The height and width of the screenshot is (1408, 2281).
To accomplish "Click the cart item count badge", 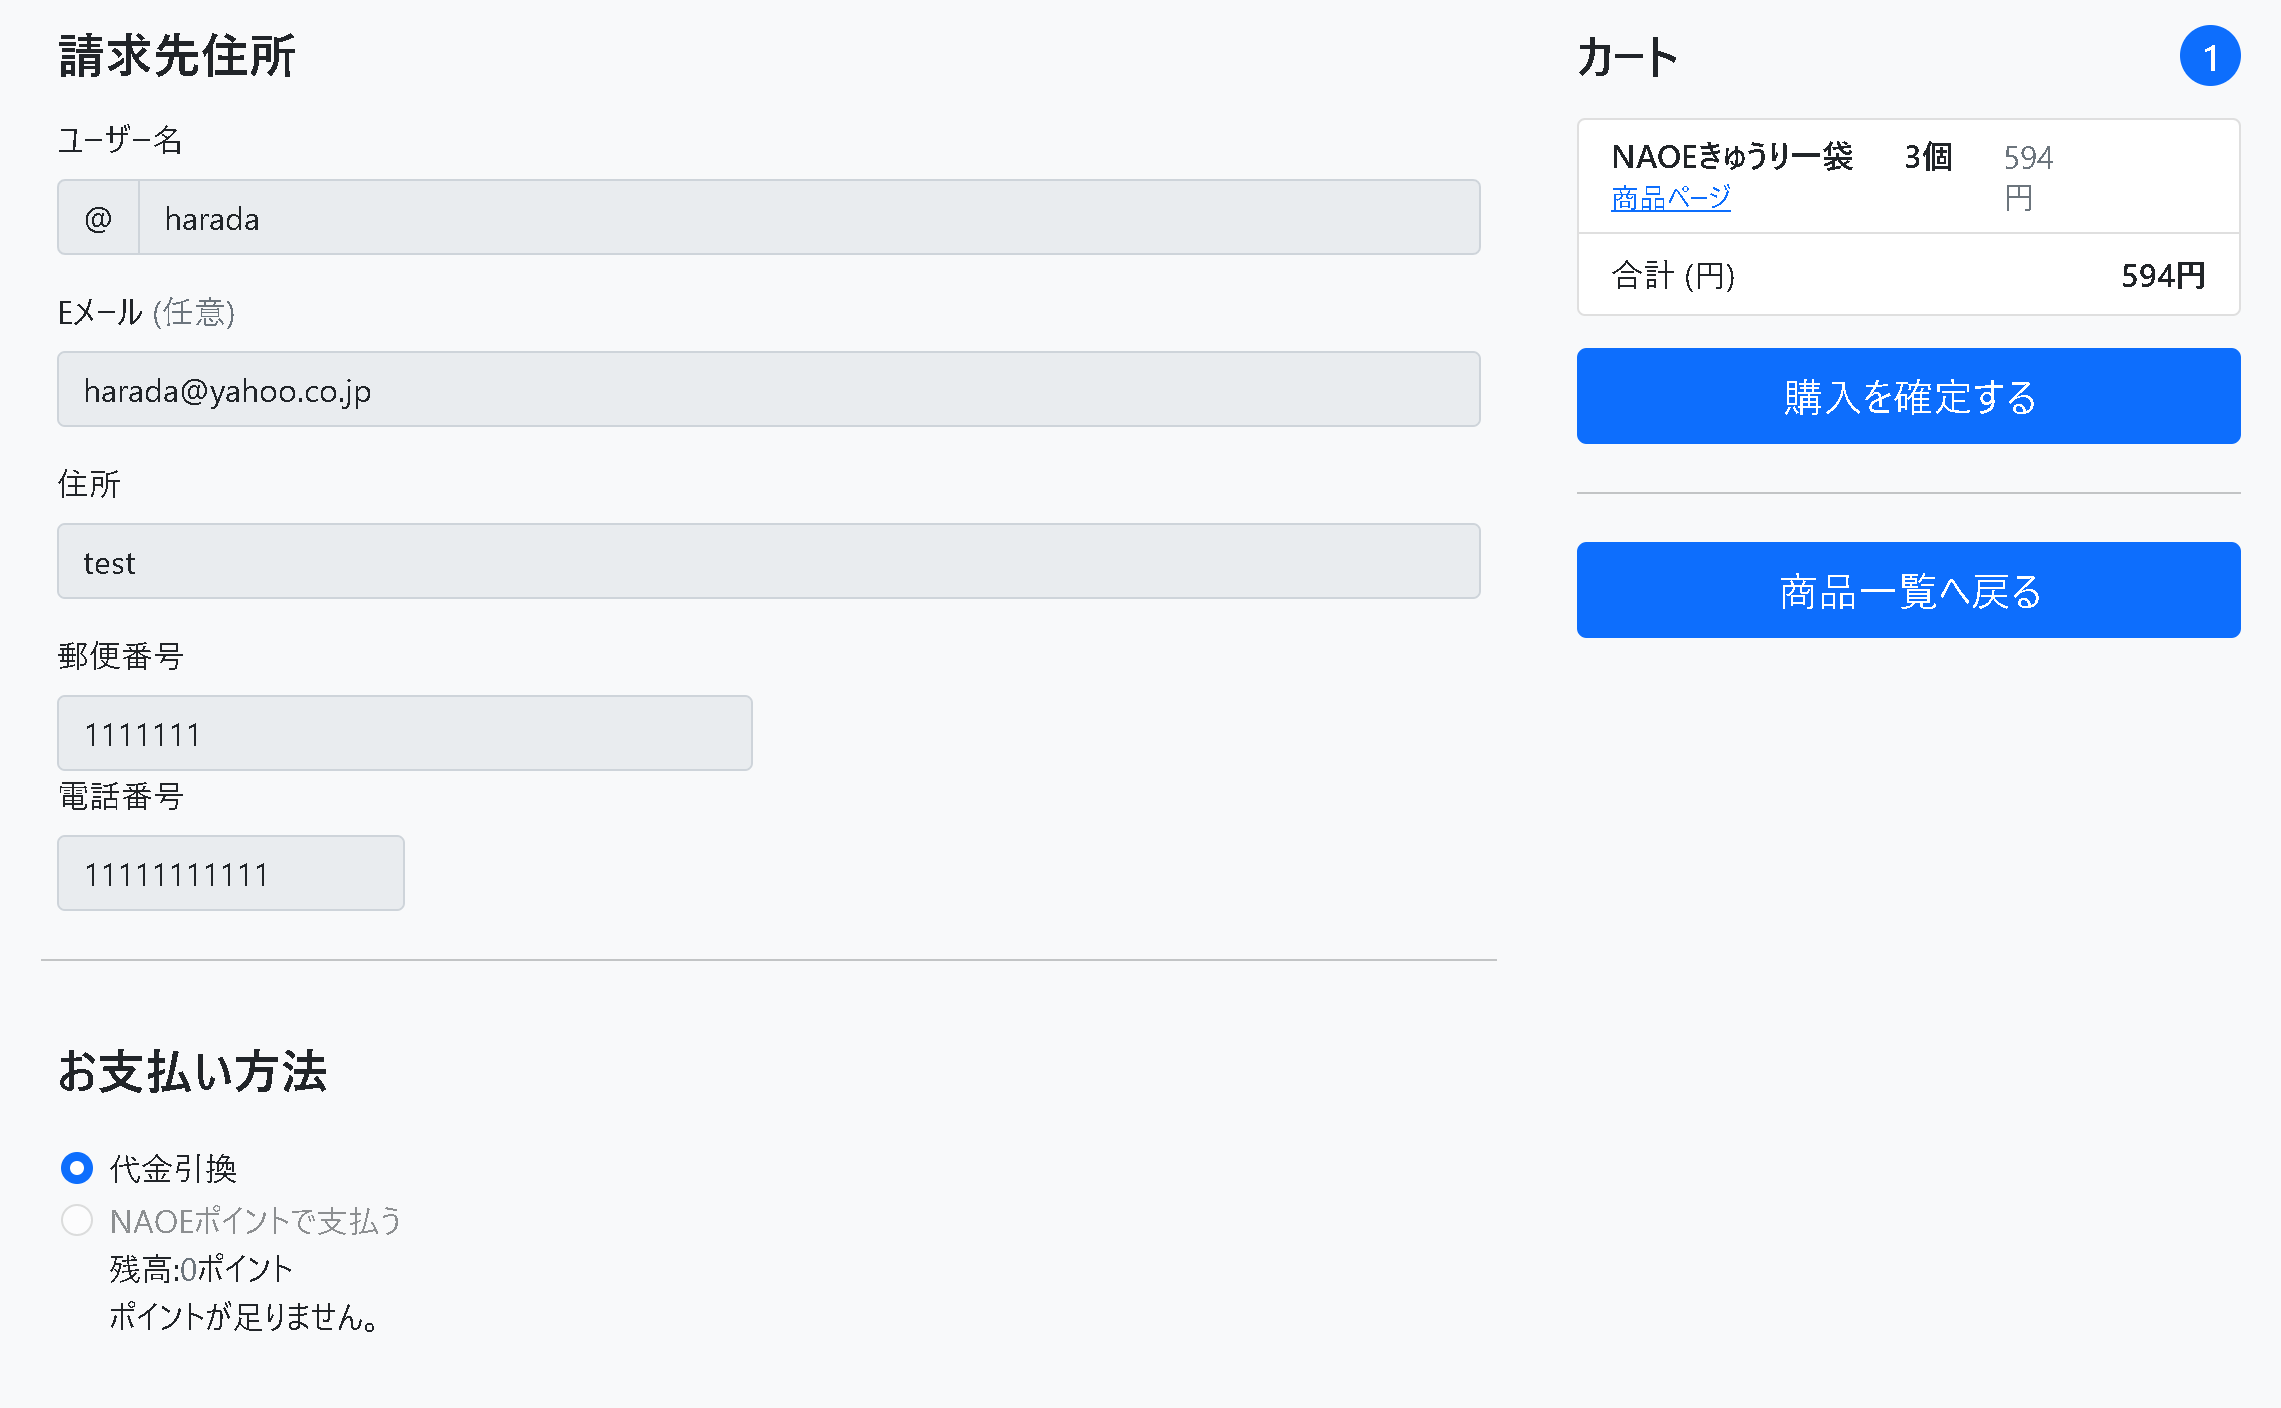I will click(2211, 57).
